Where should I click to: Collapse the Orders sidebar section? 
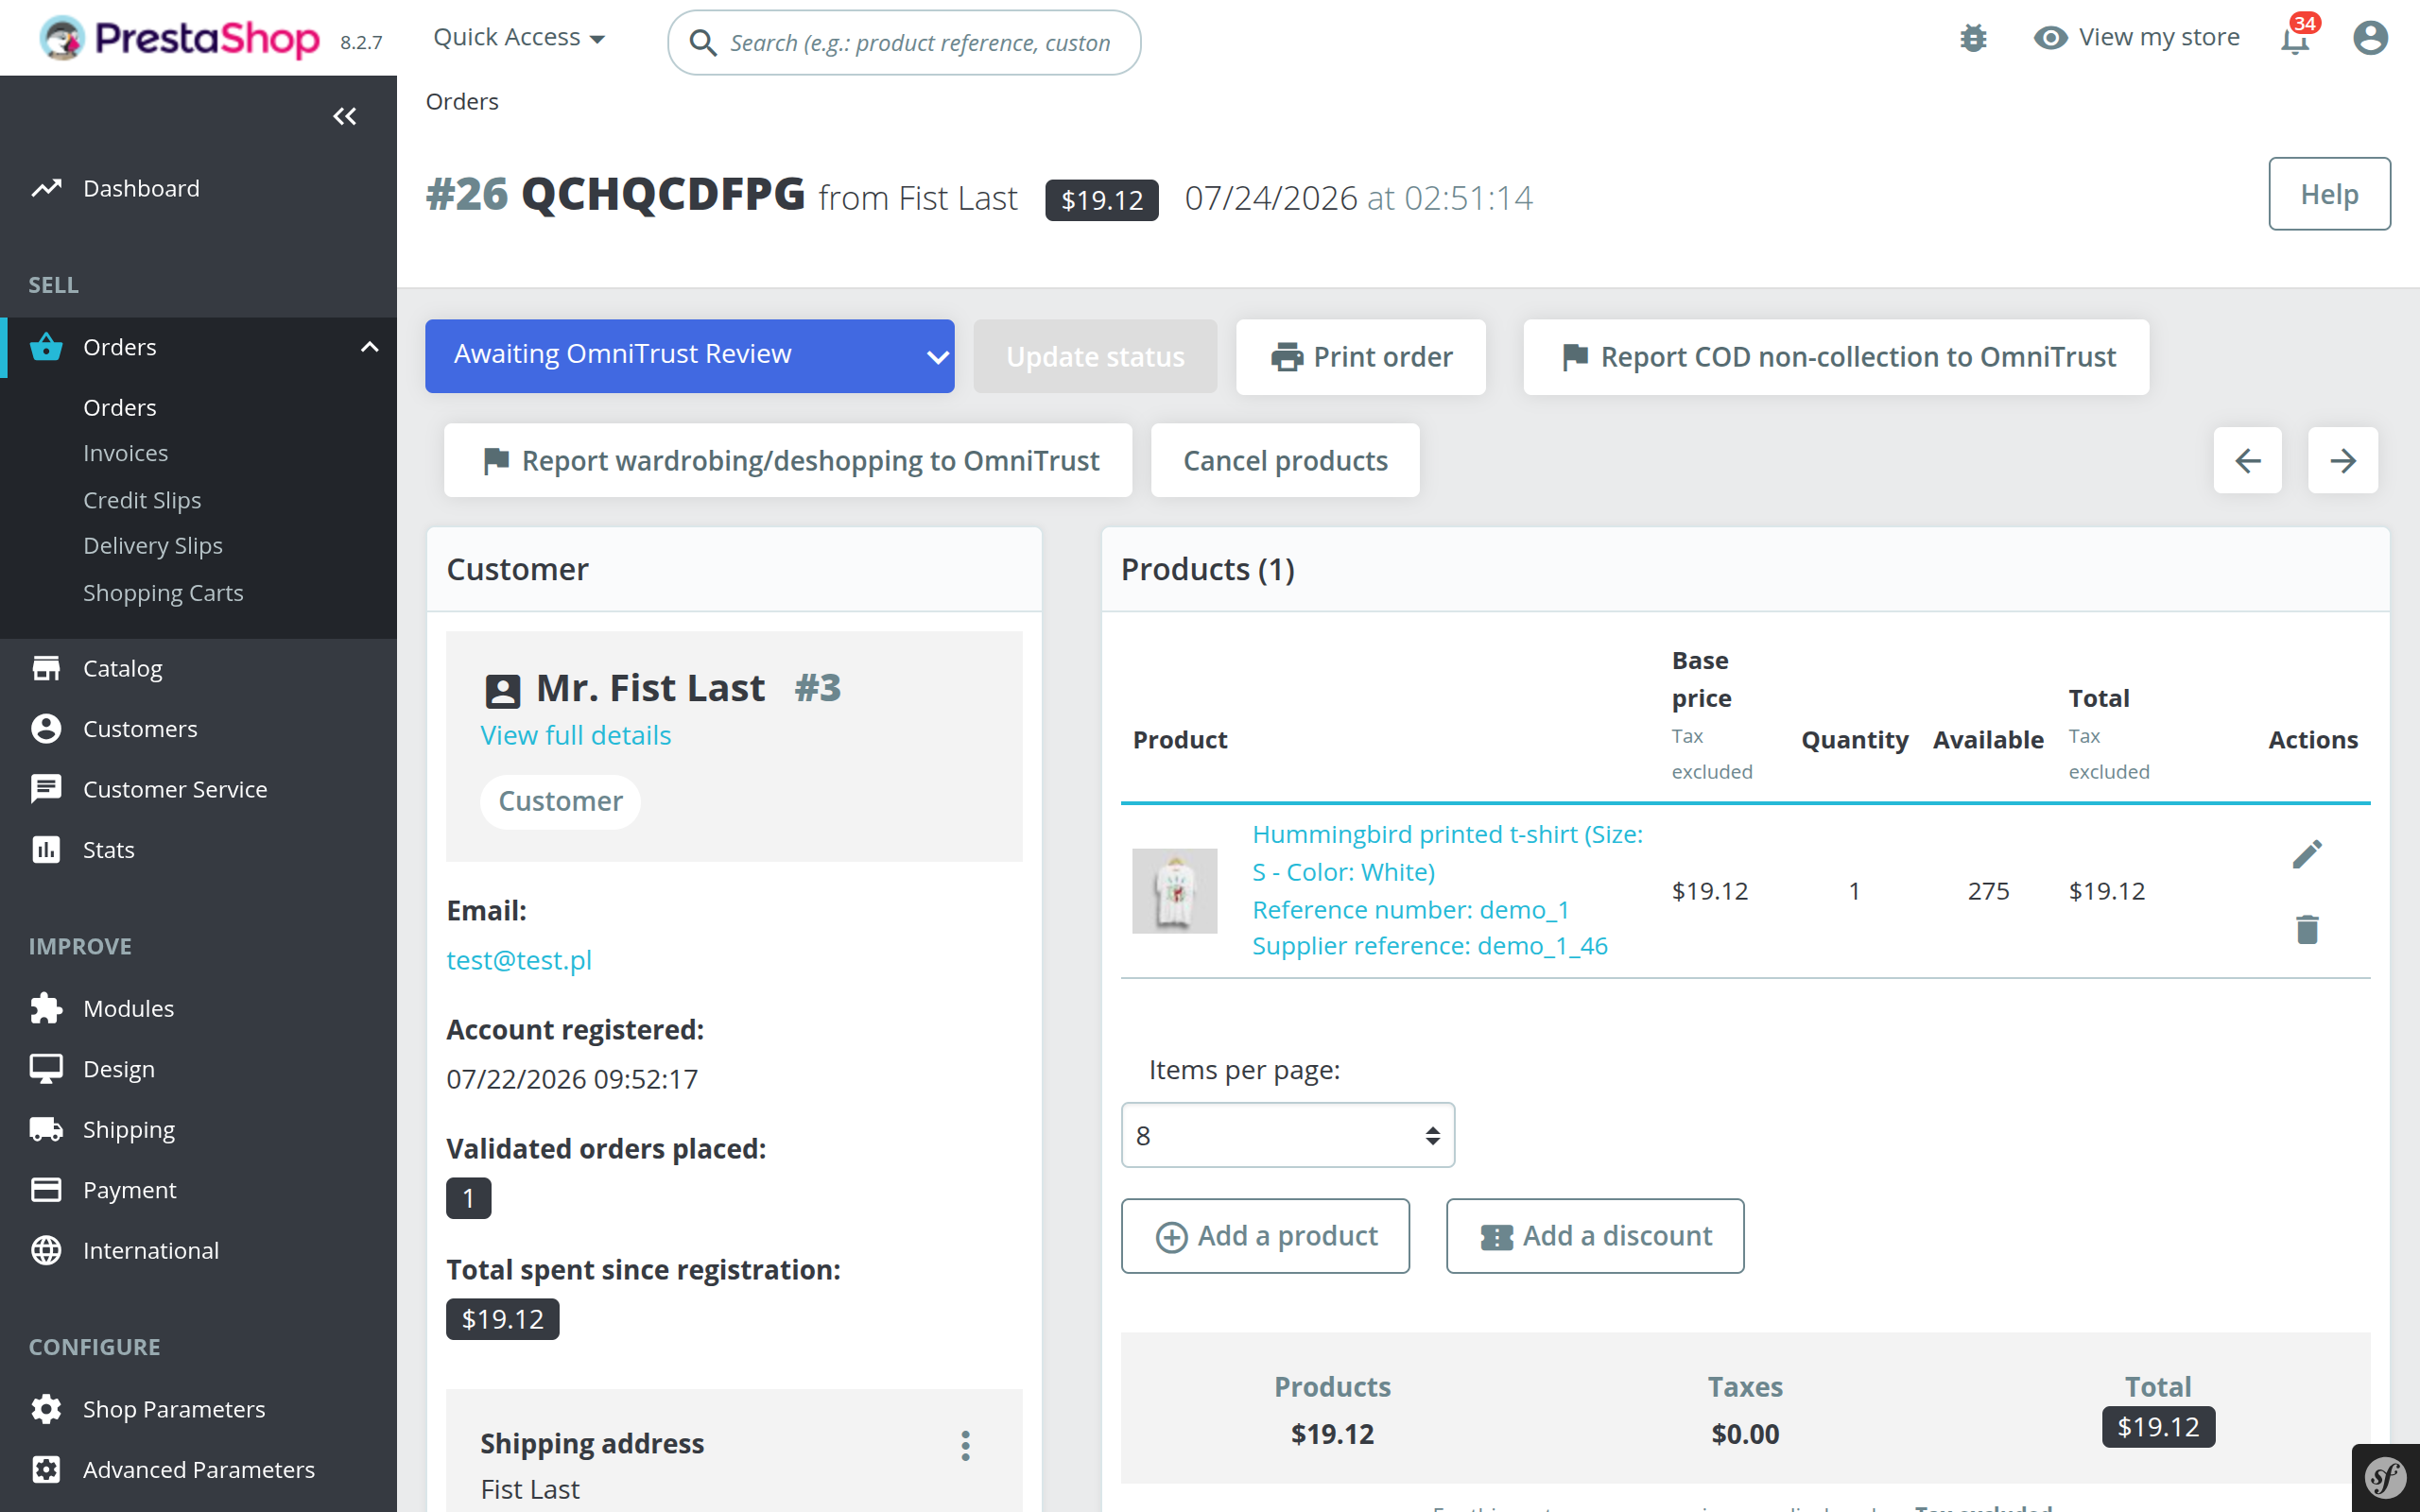369,347
